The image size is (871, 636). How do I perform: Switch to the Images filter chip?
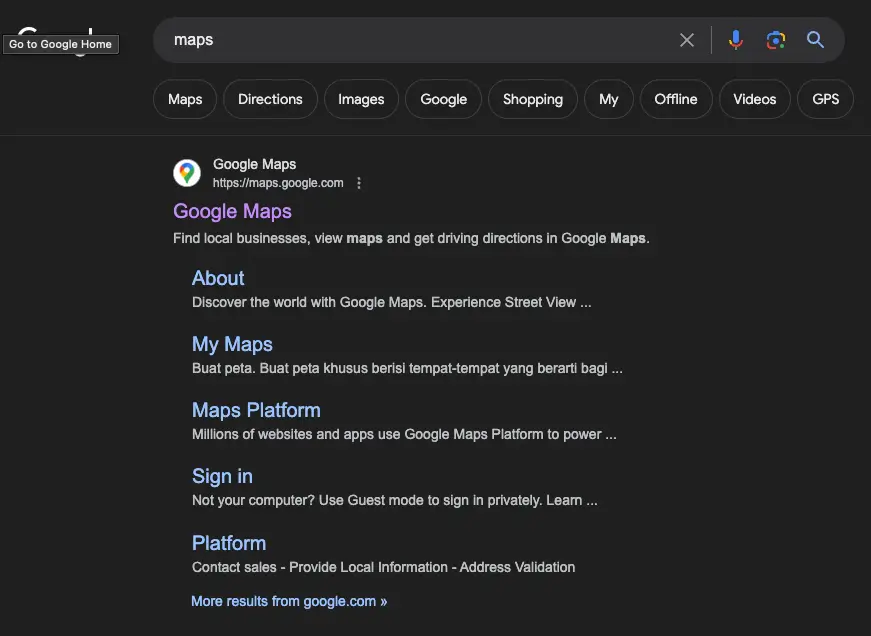coord(361,99)
